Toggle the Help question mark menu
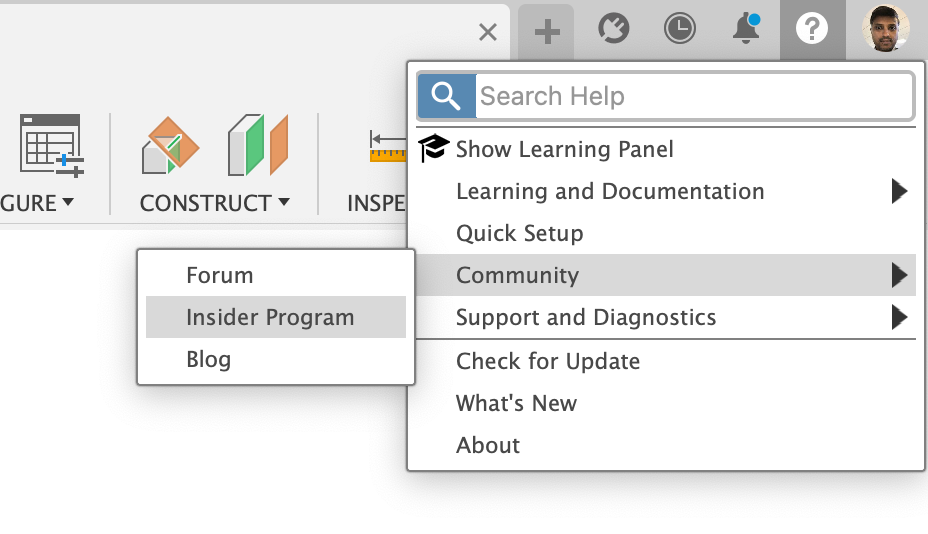928x534 pixels. [812, 29]
